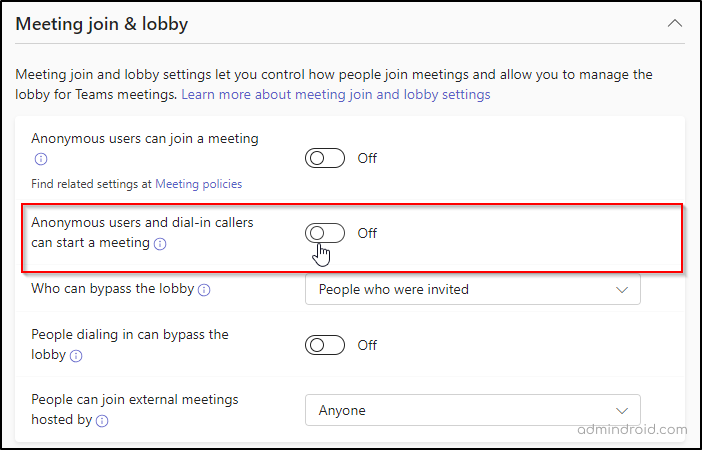Follow the 'Meeting policies' link

(198, 184)
